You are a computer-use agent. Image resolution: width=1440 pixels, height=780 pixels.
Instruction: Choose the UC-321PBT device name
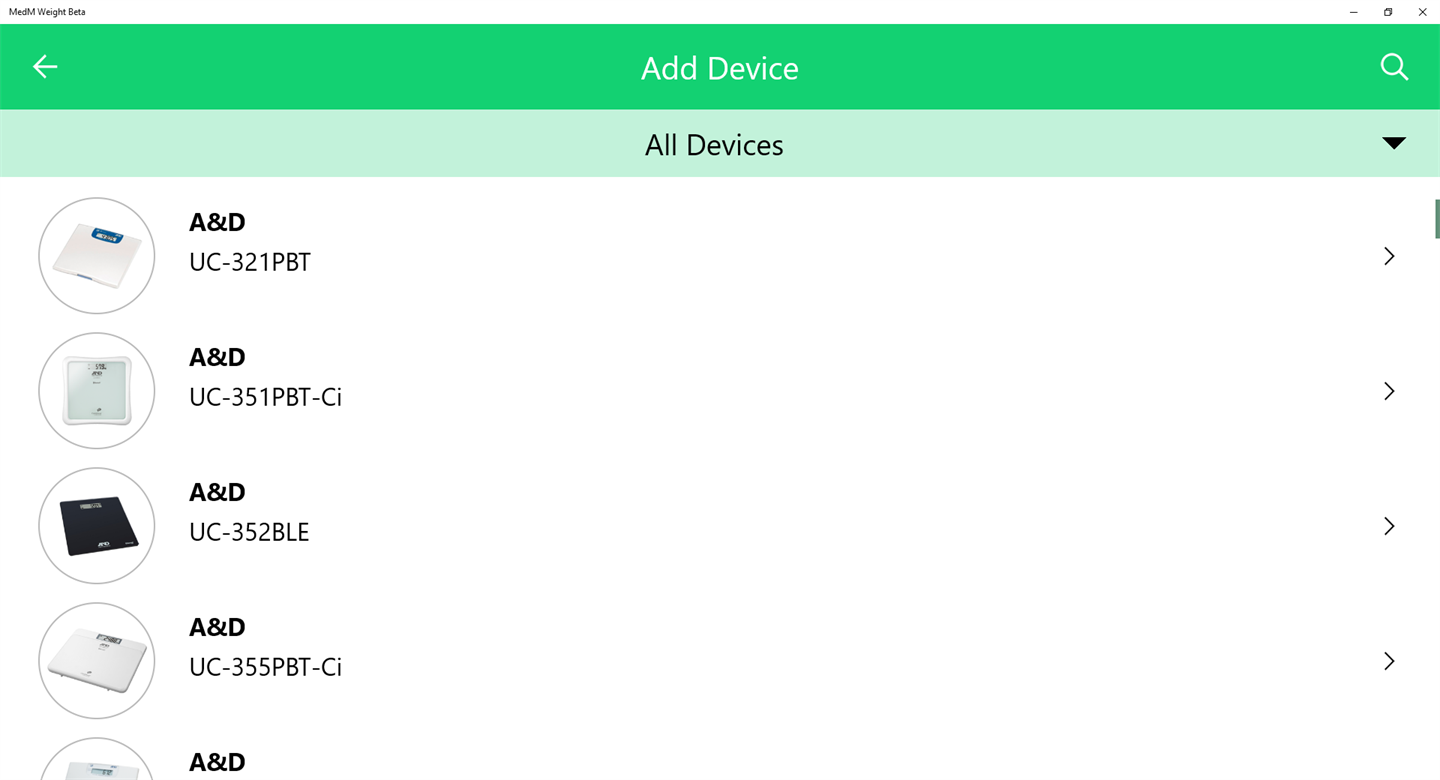tap(250, 263)
